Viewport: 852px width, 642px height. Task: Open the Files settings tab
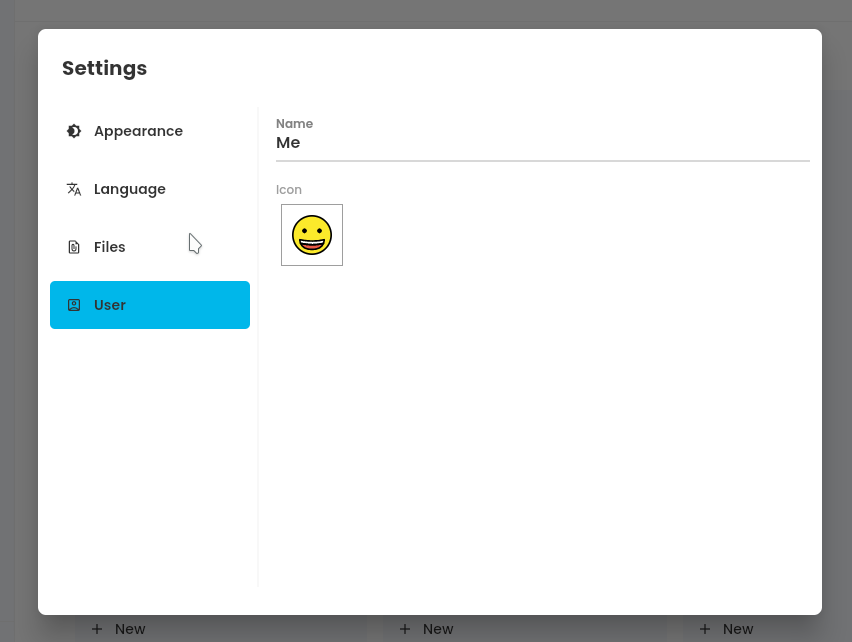pyautogui.click(x=150, y=247)
